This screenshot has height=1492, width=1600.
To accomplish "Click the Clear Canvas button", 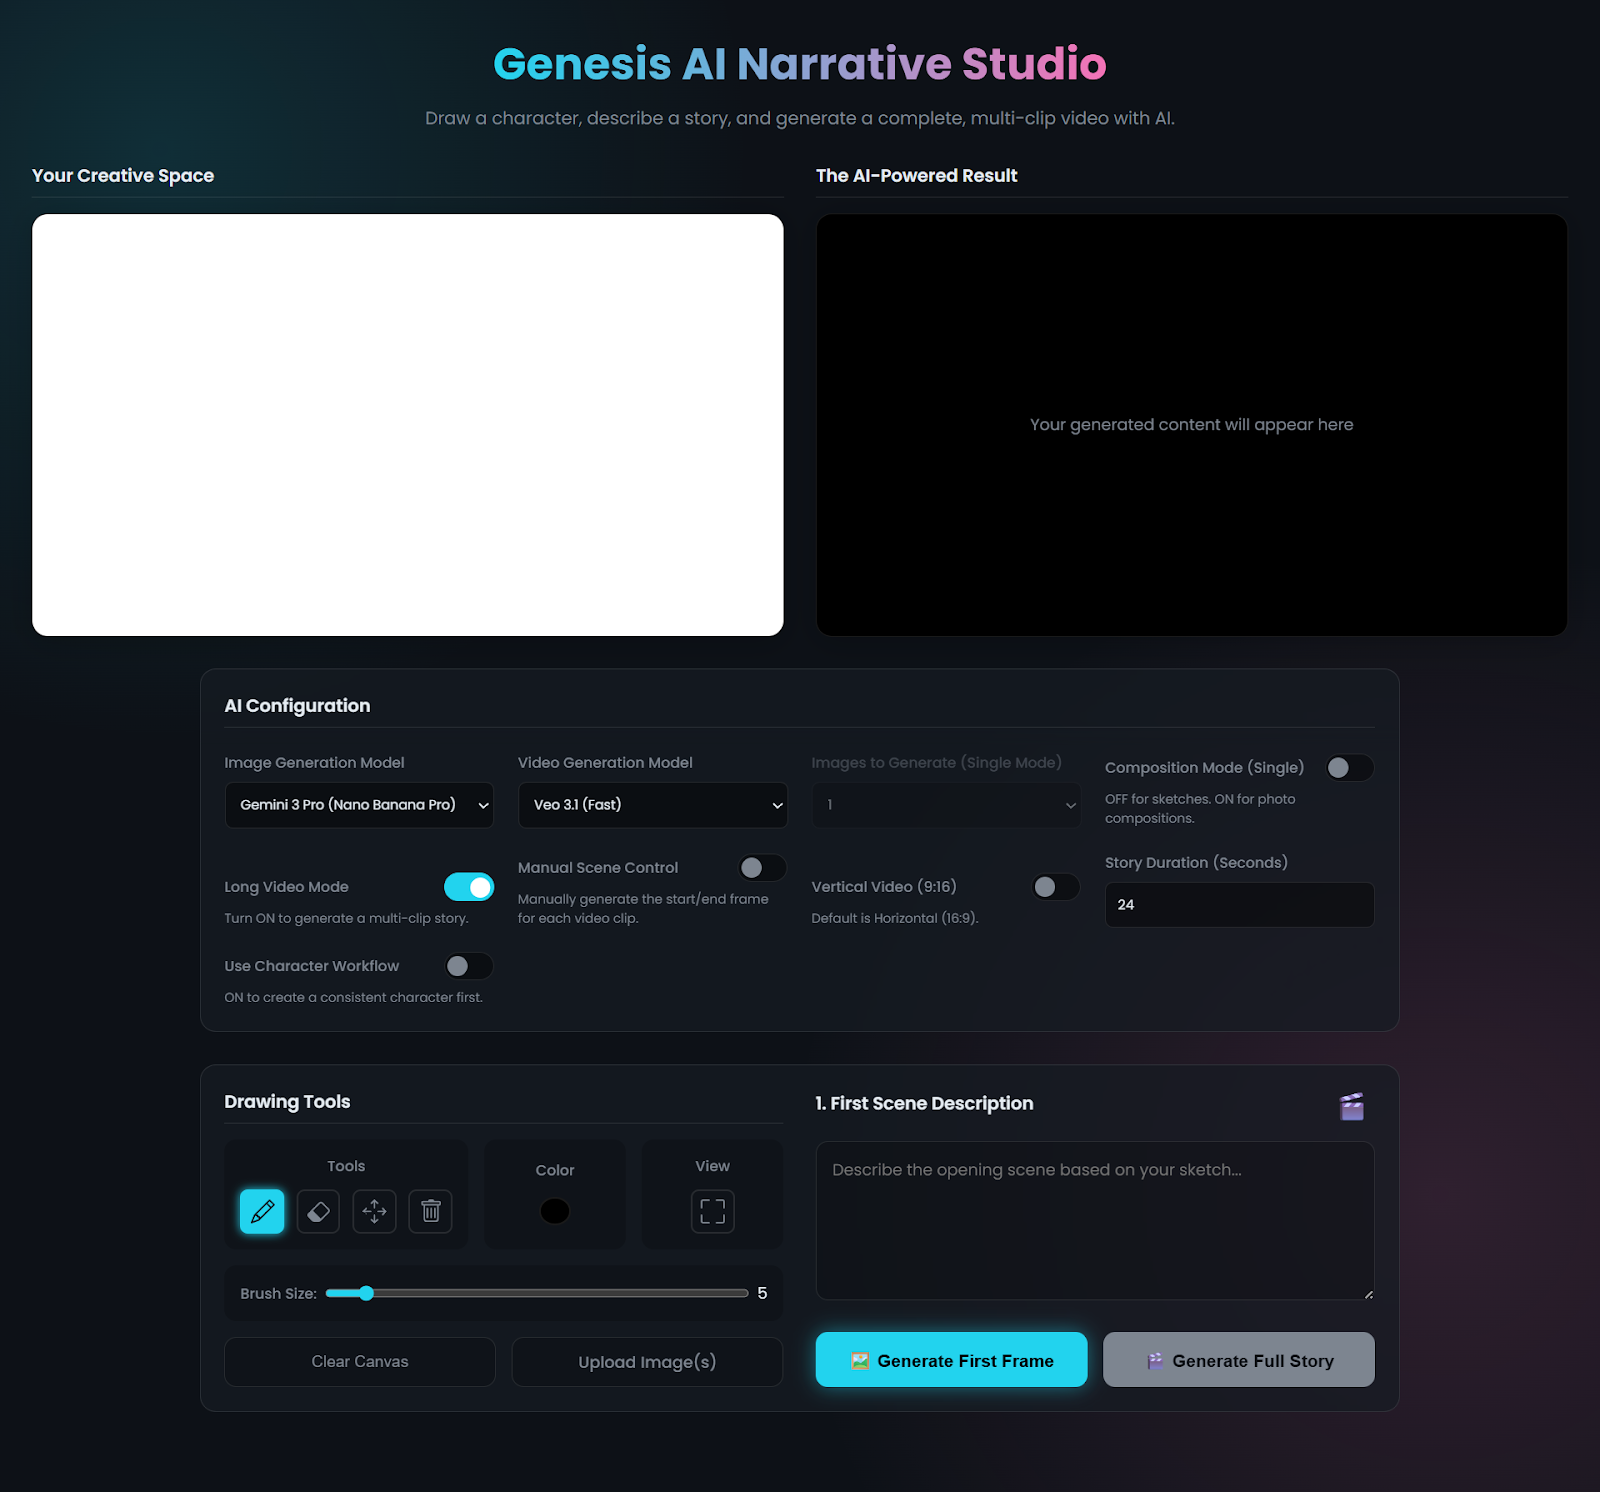I will coord(359,1361).
